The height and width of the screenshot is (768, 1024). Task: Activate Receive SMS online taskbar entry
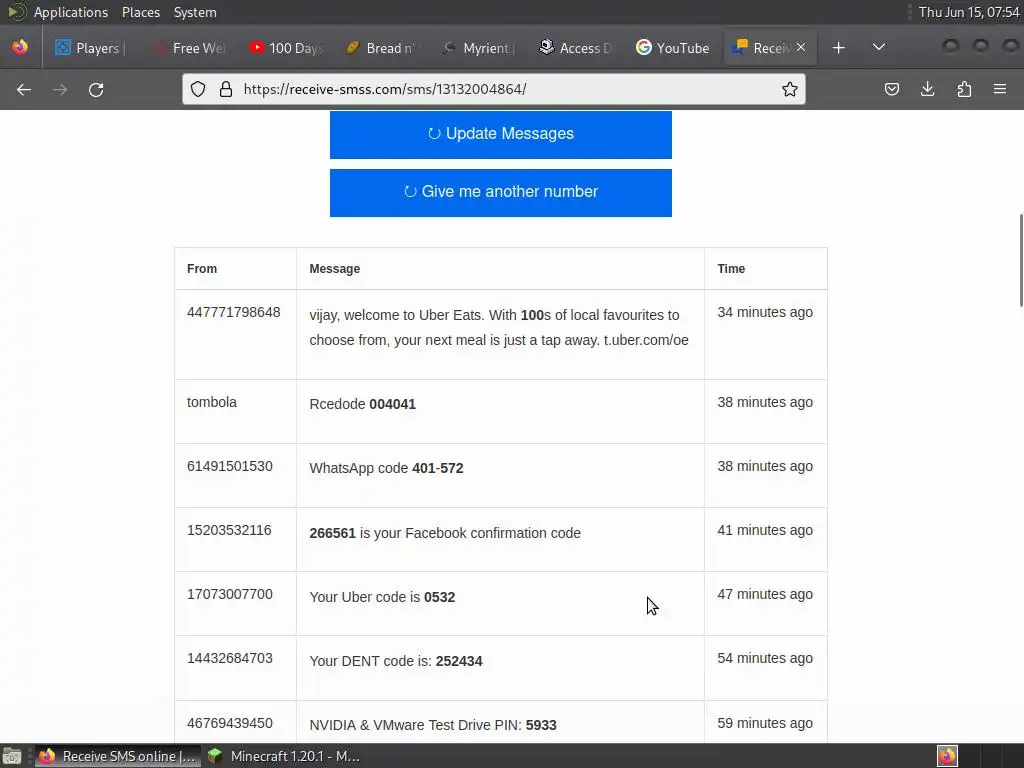[118, 756]
